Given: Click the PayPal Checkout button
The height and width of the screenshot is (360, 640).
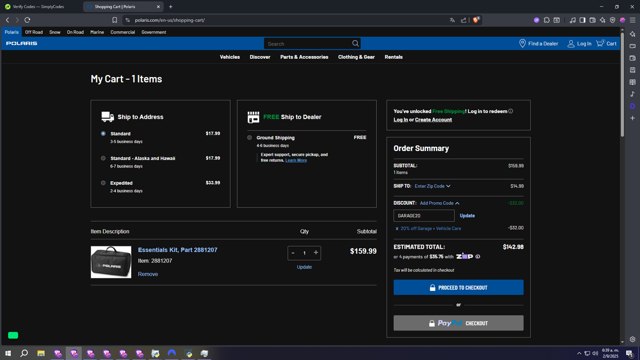Looking at the screenshot, I should (x=458, y=323).
